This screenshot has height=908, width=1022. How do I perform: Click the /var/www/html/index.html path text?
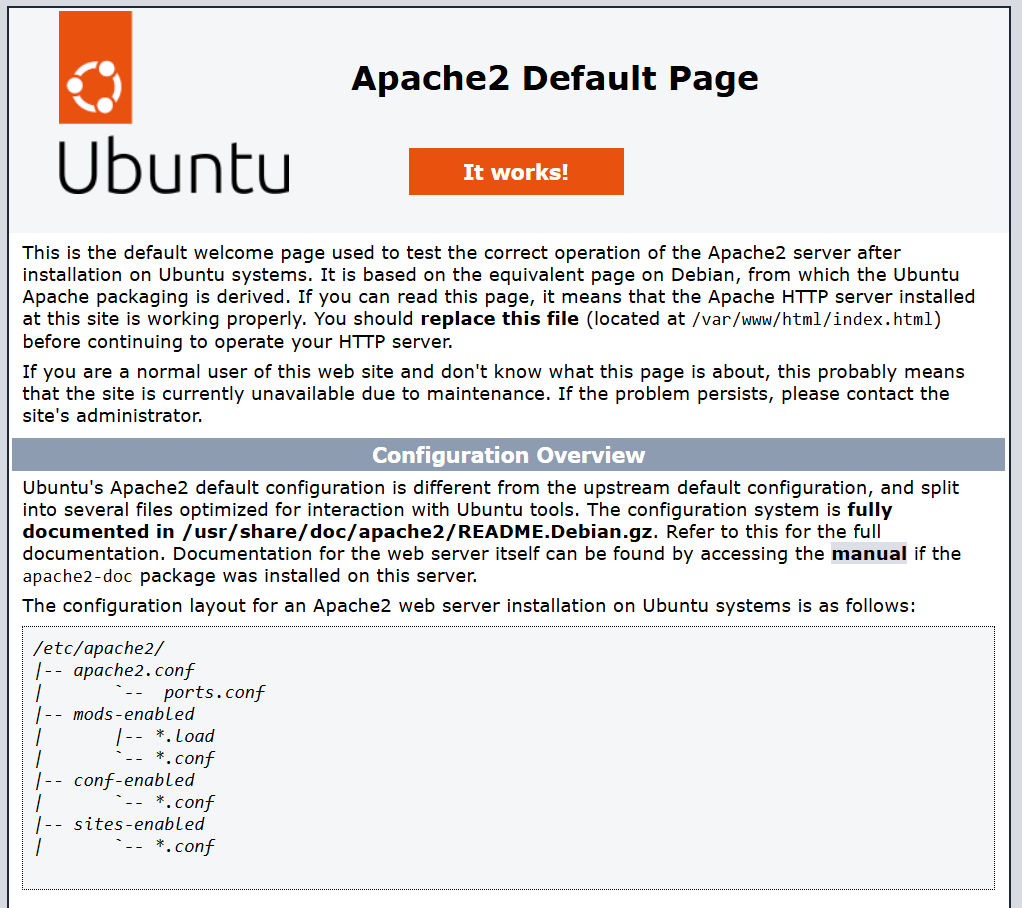[x=815, y=319]
